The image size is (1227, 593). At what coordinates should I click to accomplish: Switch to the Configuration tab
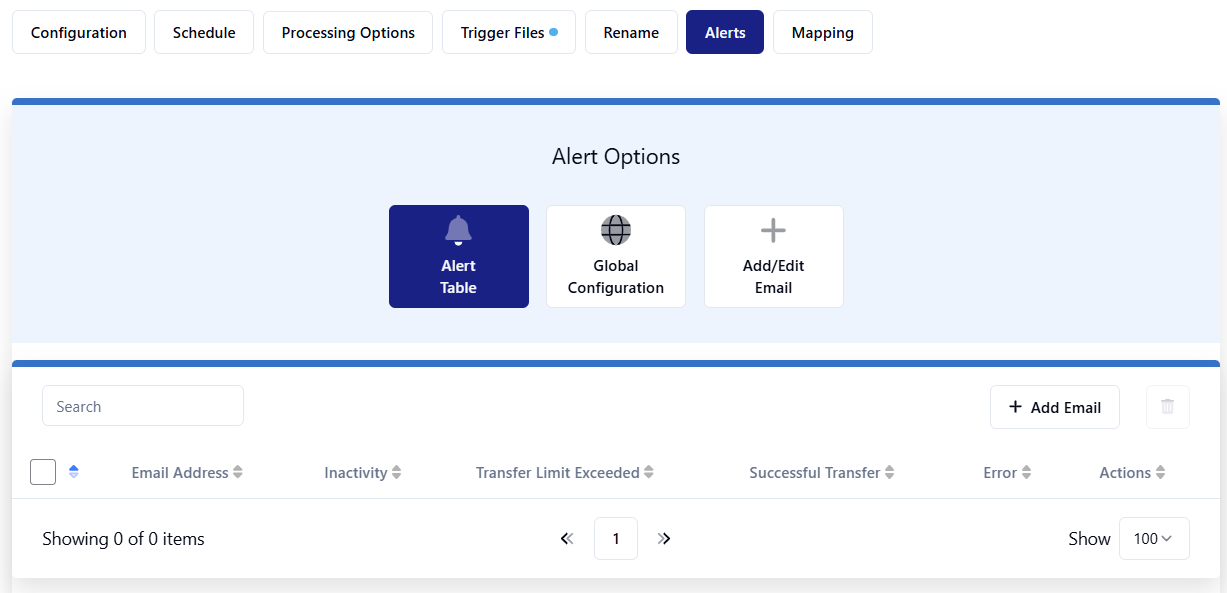click(79, 33)
